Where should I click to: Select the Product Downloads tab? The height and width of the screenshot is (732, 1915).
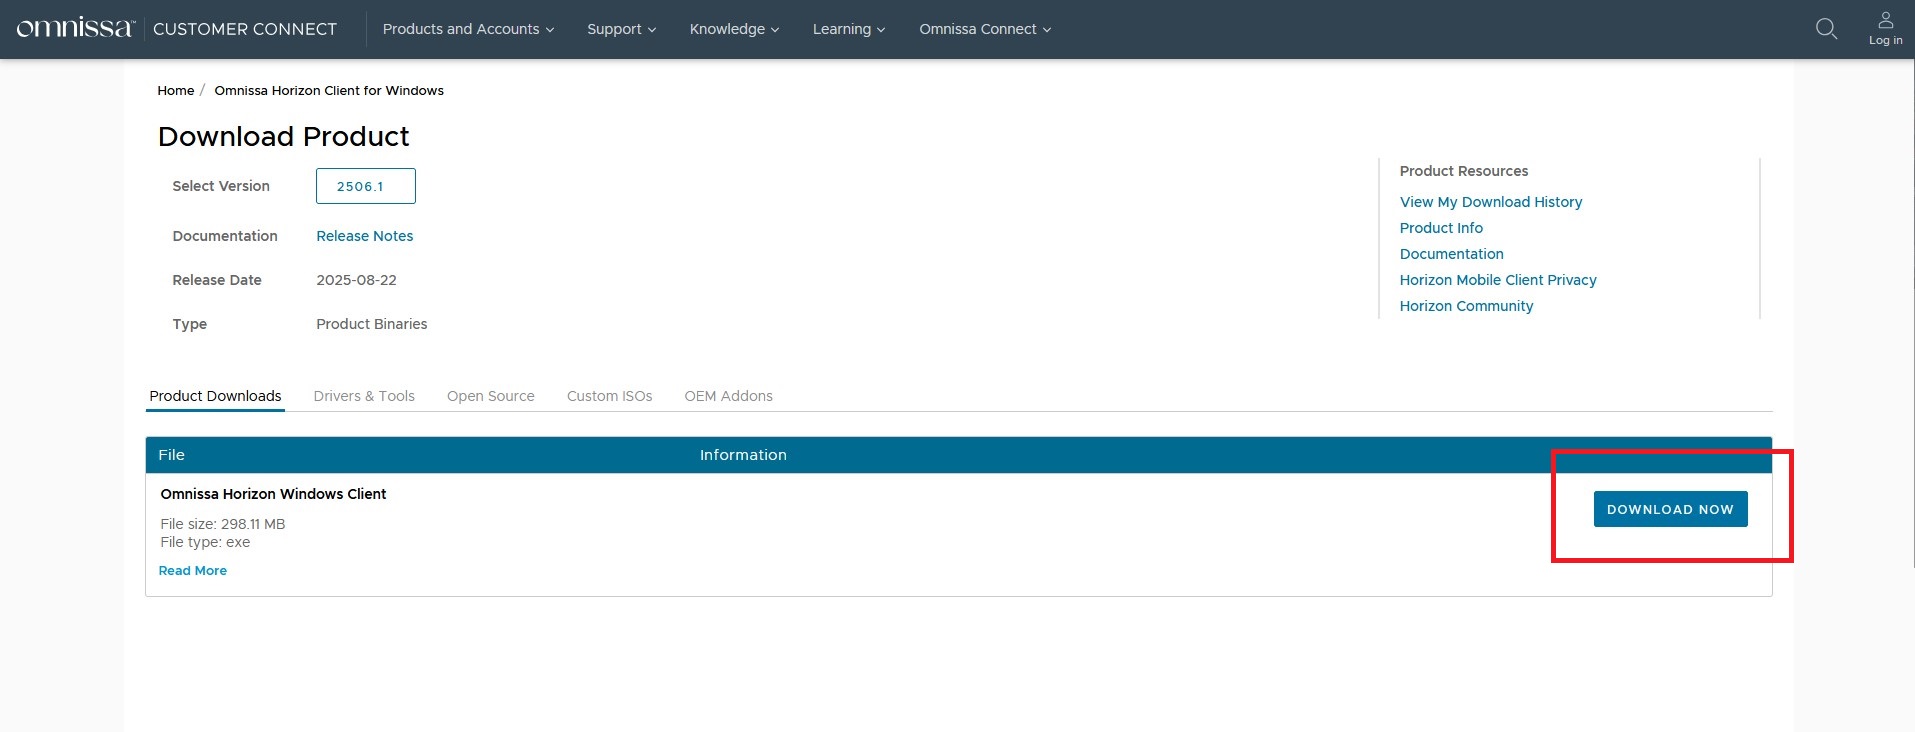point(215,396)
